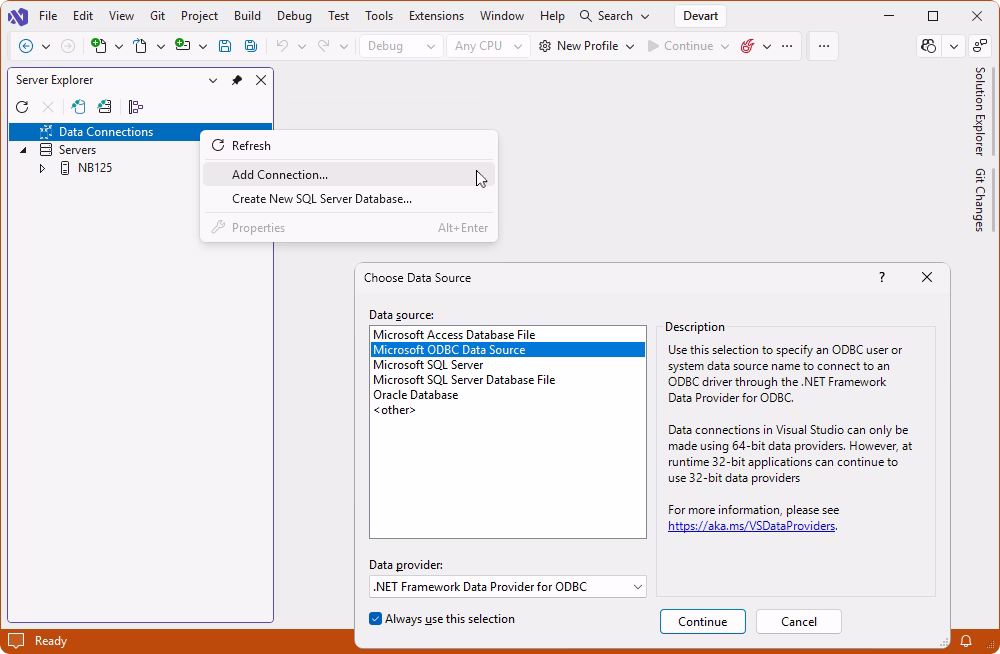Choose Add Connection... from context menu

(x=349, y=175)
